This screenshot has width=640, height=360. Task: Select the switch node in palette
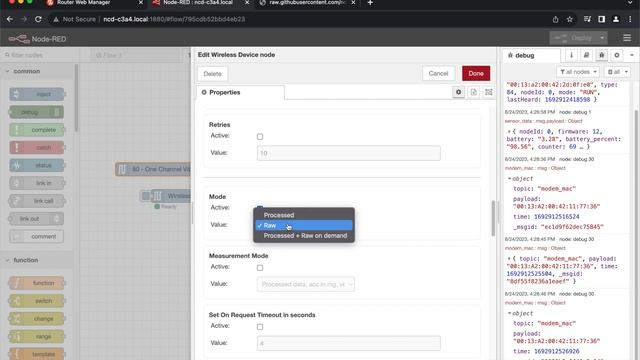point(37,301)
